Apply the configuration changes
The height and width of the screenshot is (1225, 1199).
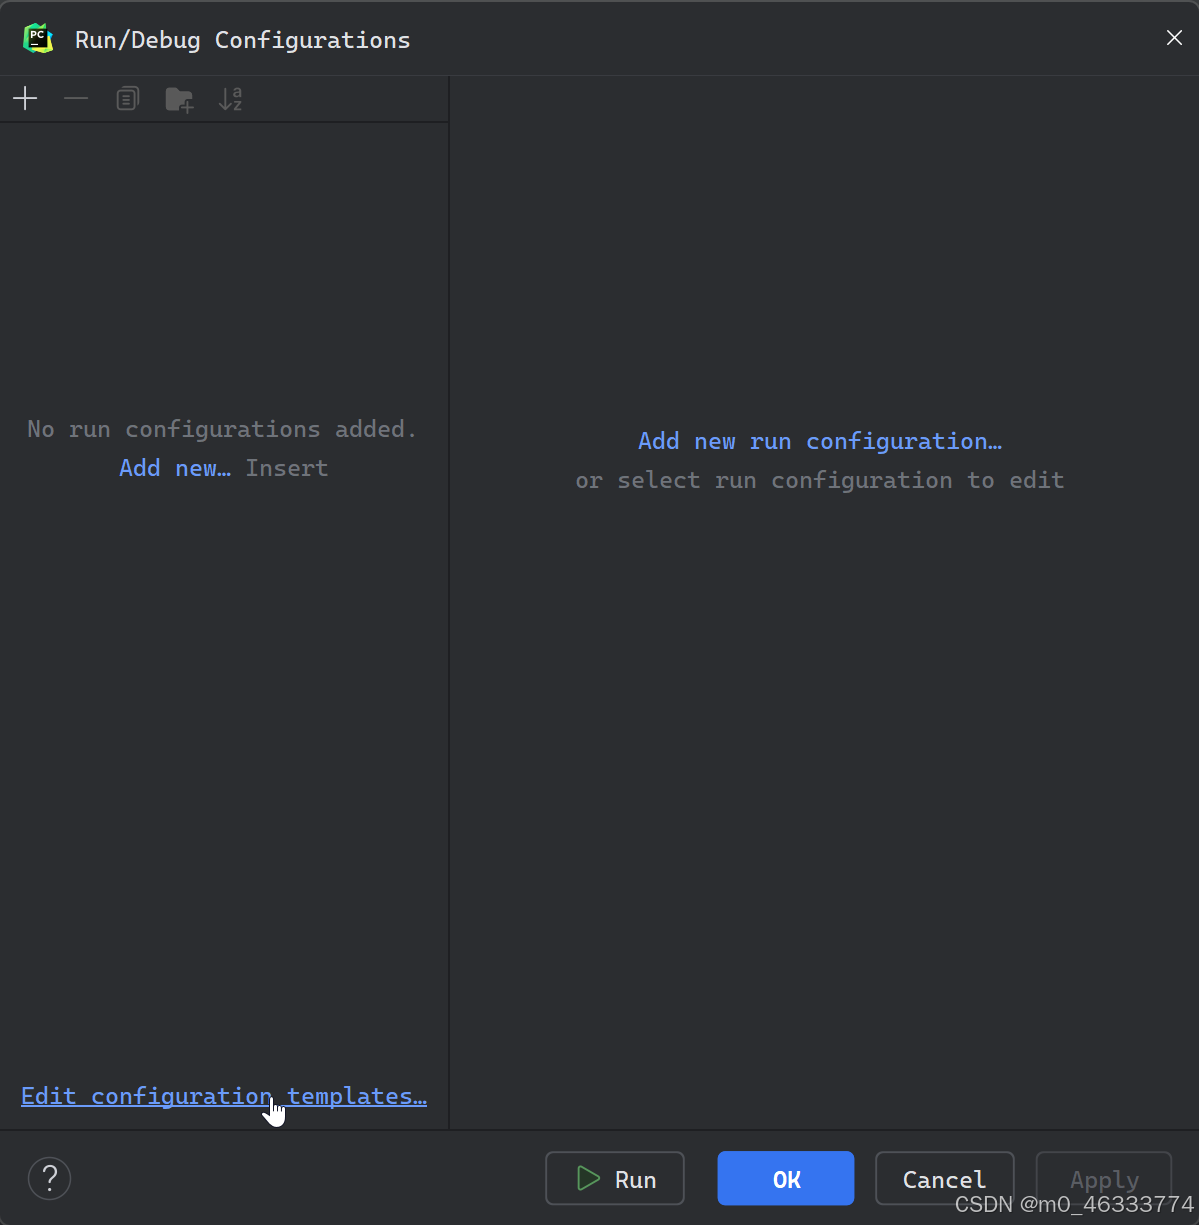[1103, 1178]
